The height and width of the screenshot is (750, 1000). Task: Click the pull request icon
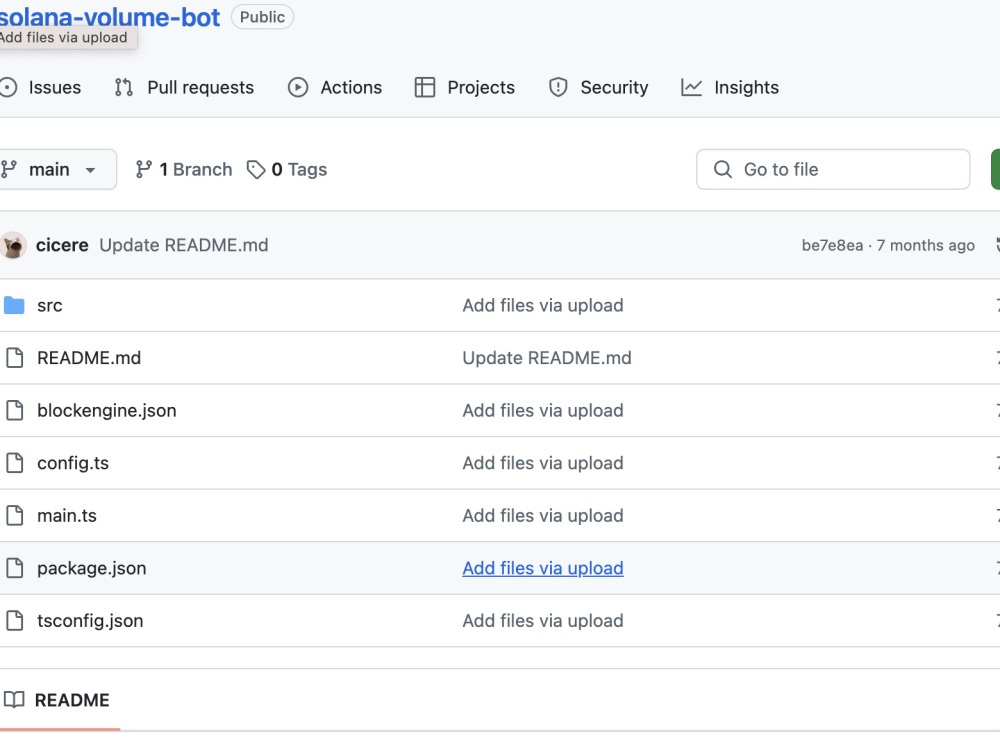click(124, 87)
